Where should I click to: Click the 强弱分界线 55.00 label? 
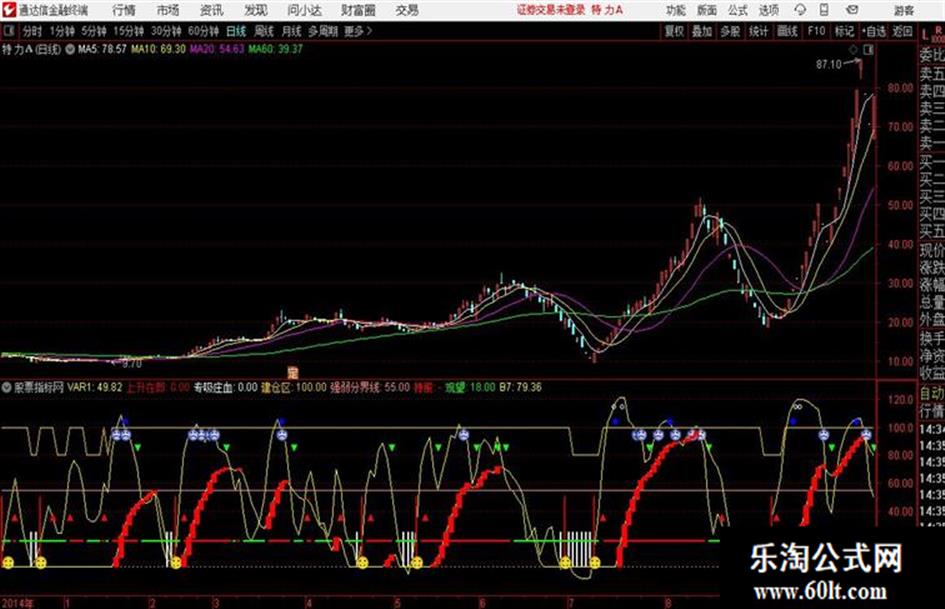[370, 388]
